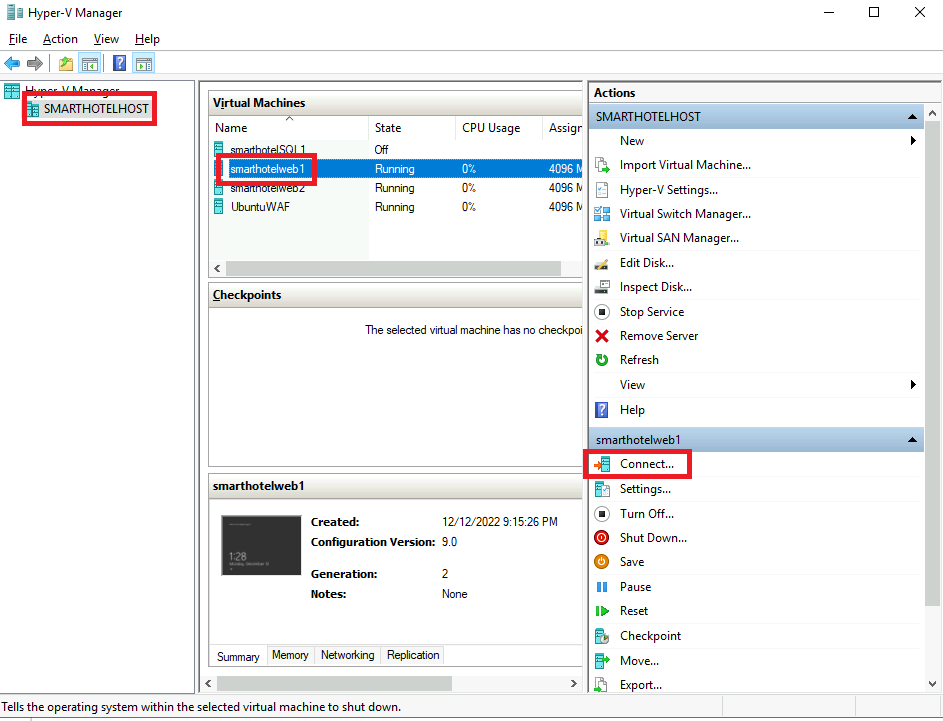Screen dimensions: 943x721
Task: Switch to the Networking tab
Action: pos(347,655)
